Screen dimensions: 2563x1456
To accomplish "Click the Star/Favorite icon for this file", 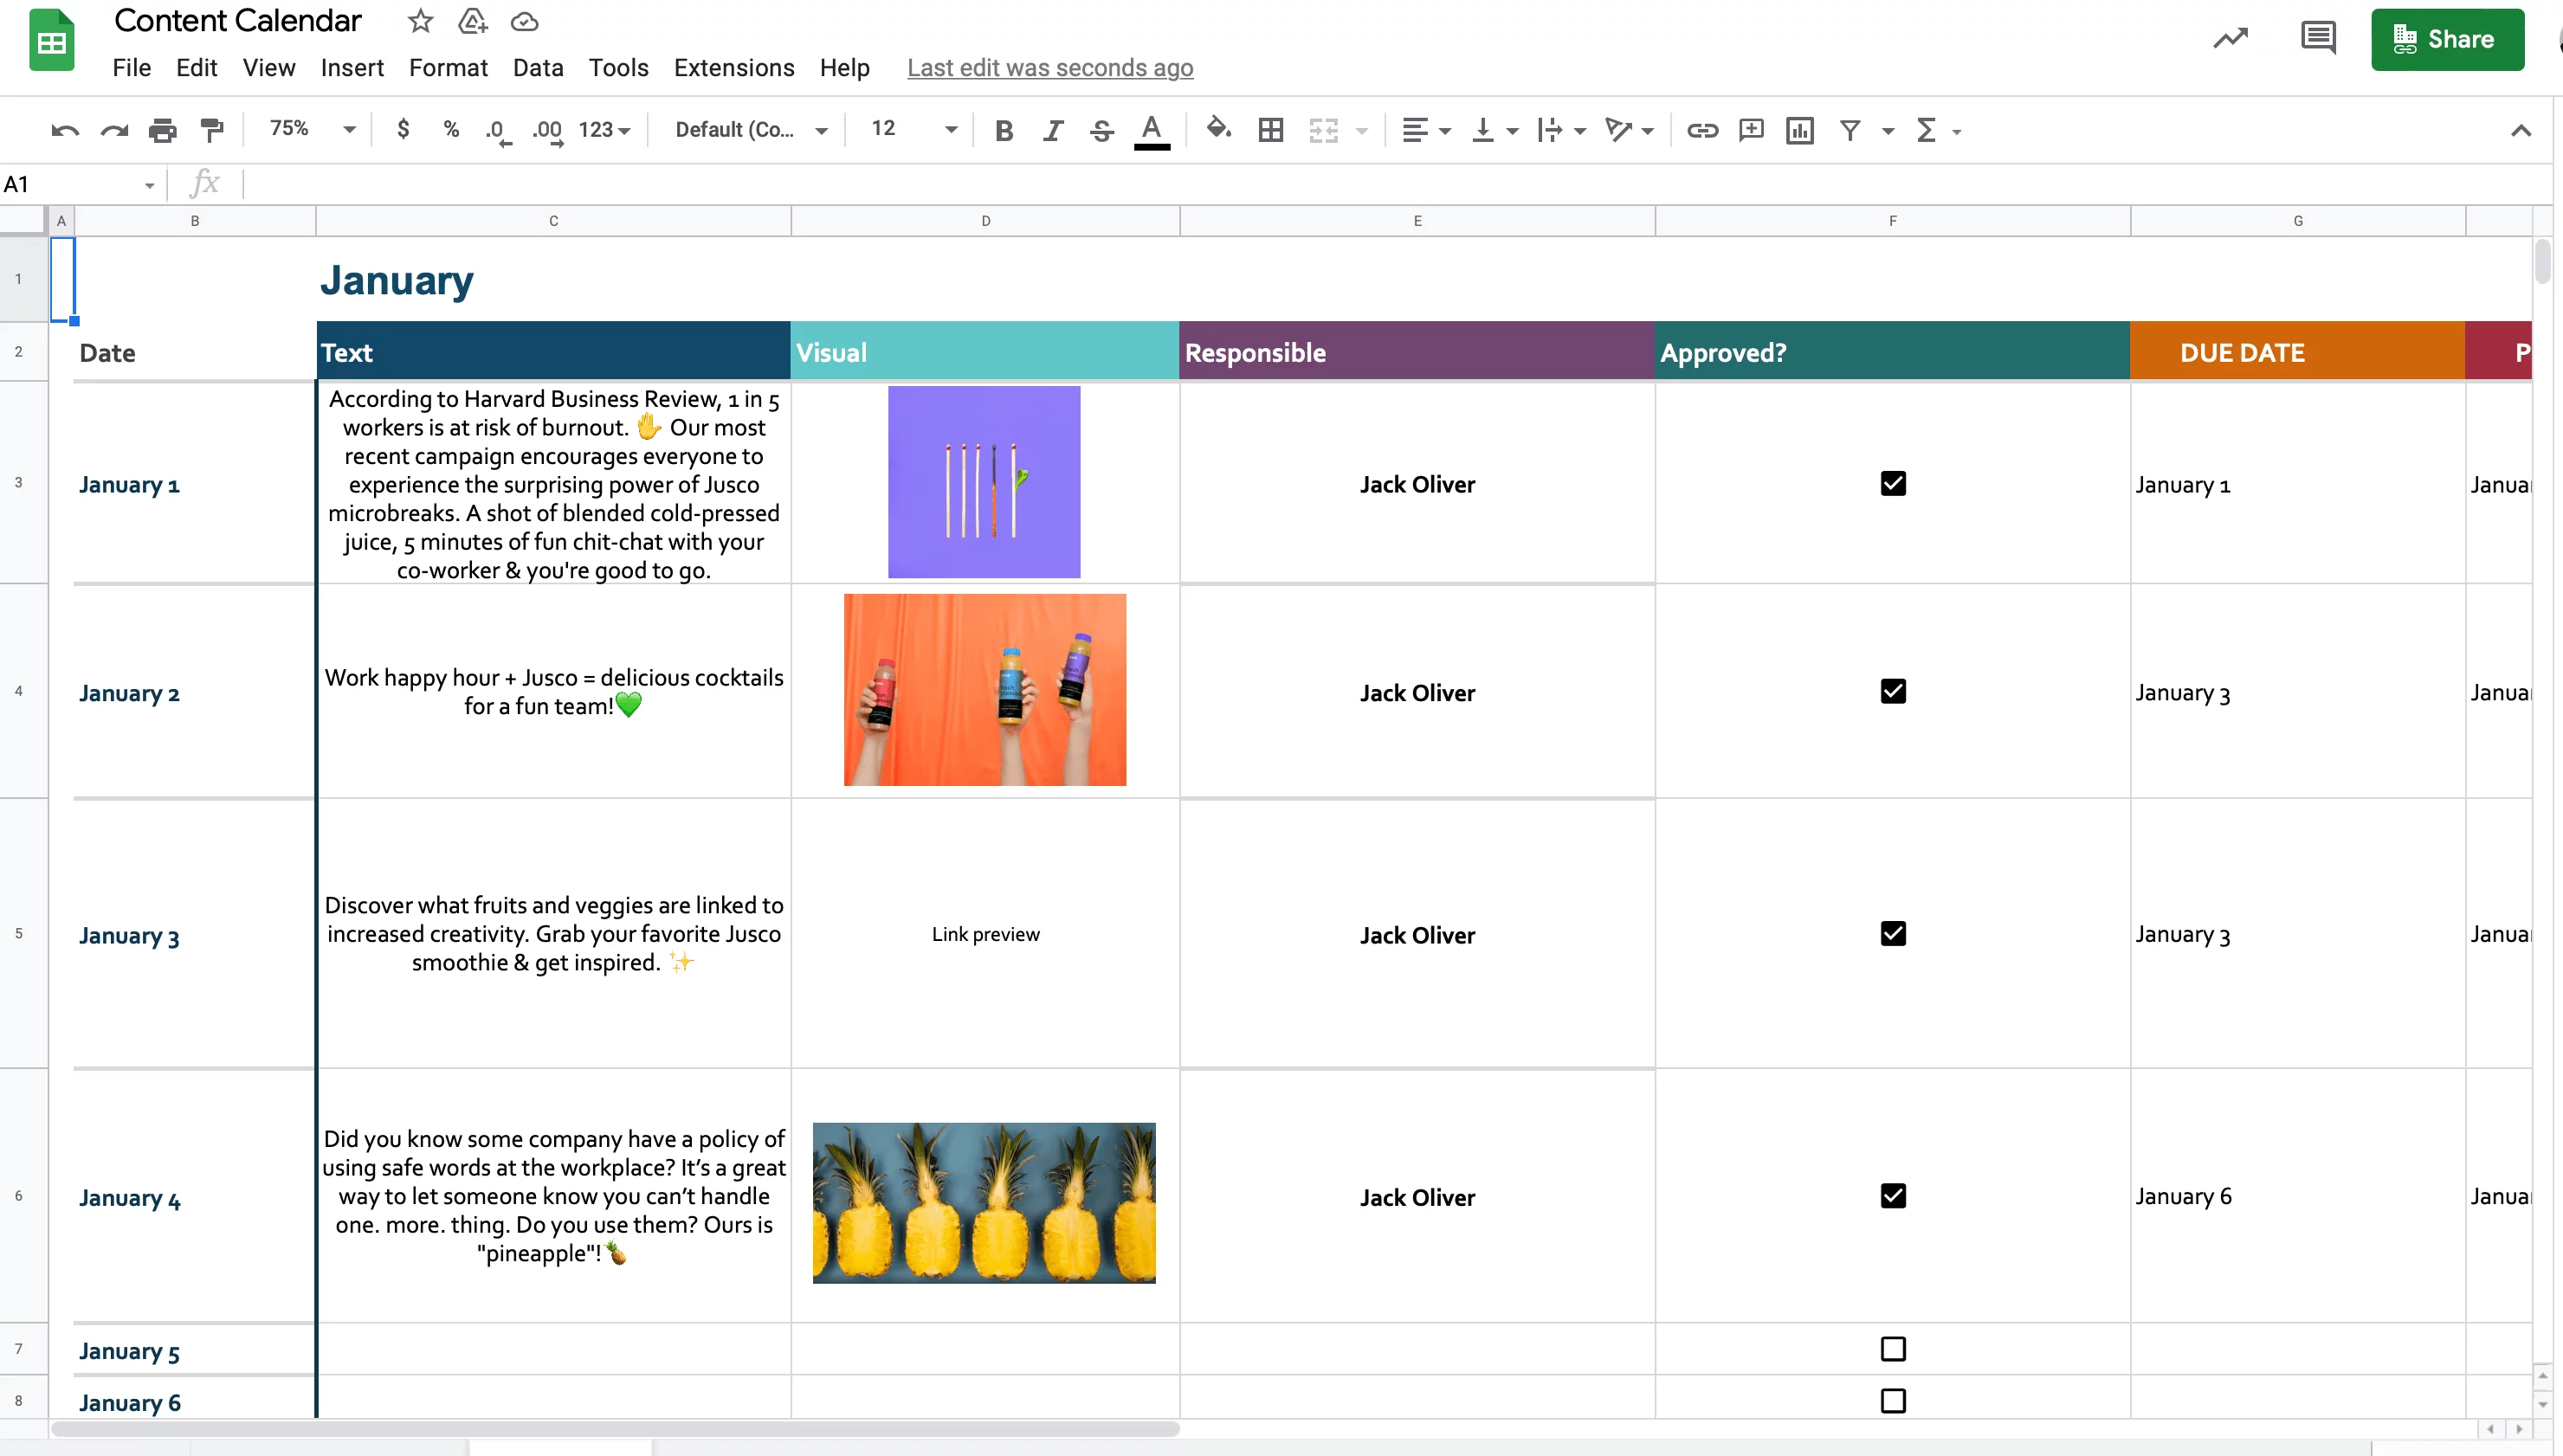I will 417,21.
